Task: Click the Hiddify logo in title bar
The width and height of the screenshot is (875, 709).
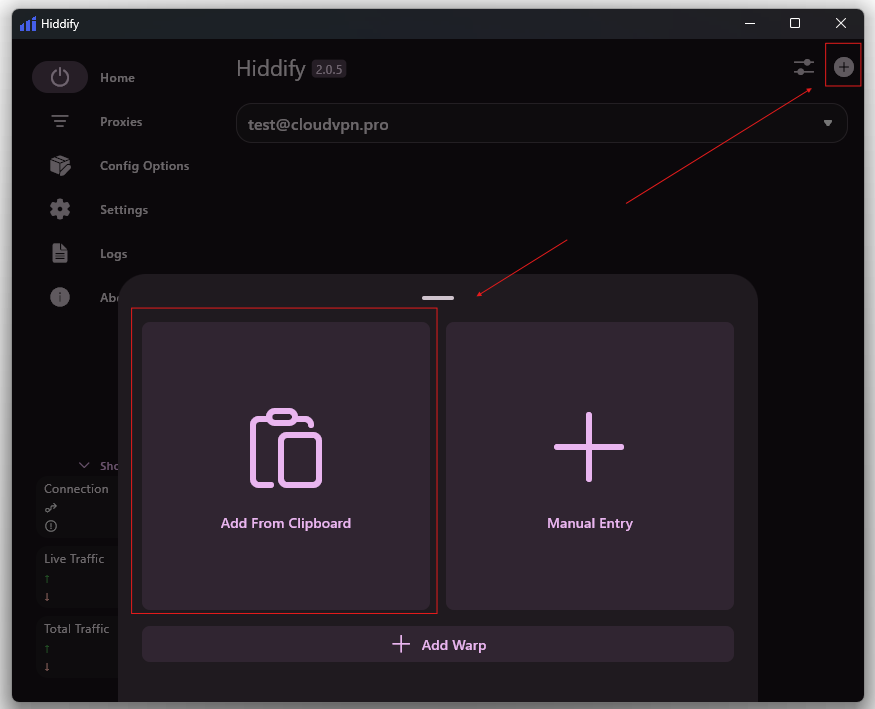Action: point(28,23)
